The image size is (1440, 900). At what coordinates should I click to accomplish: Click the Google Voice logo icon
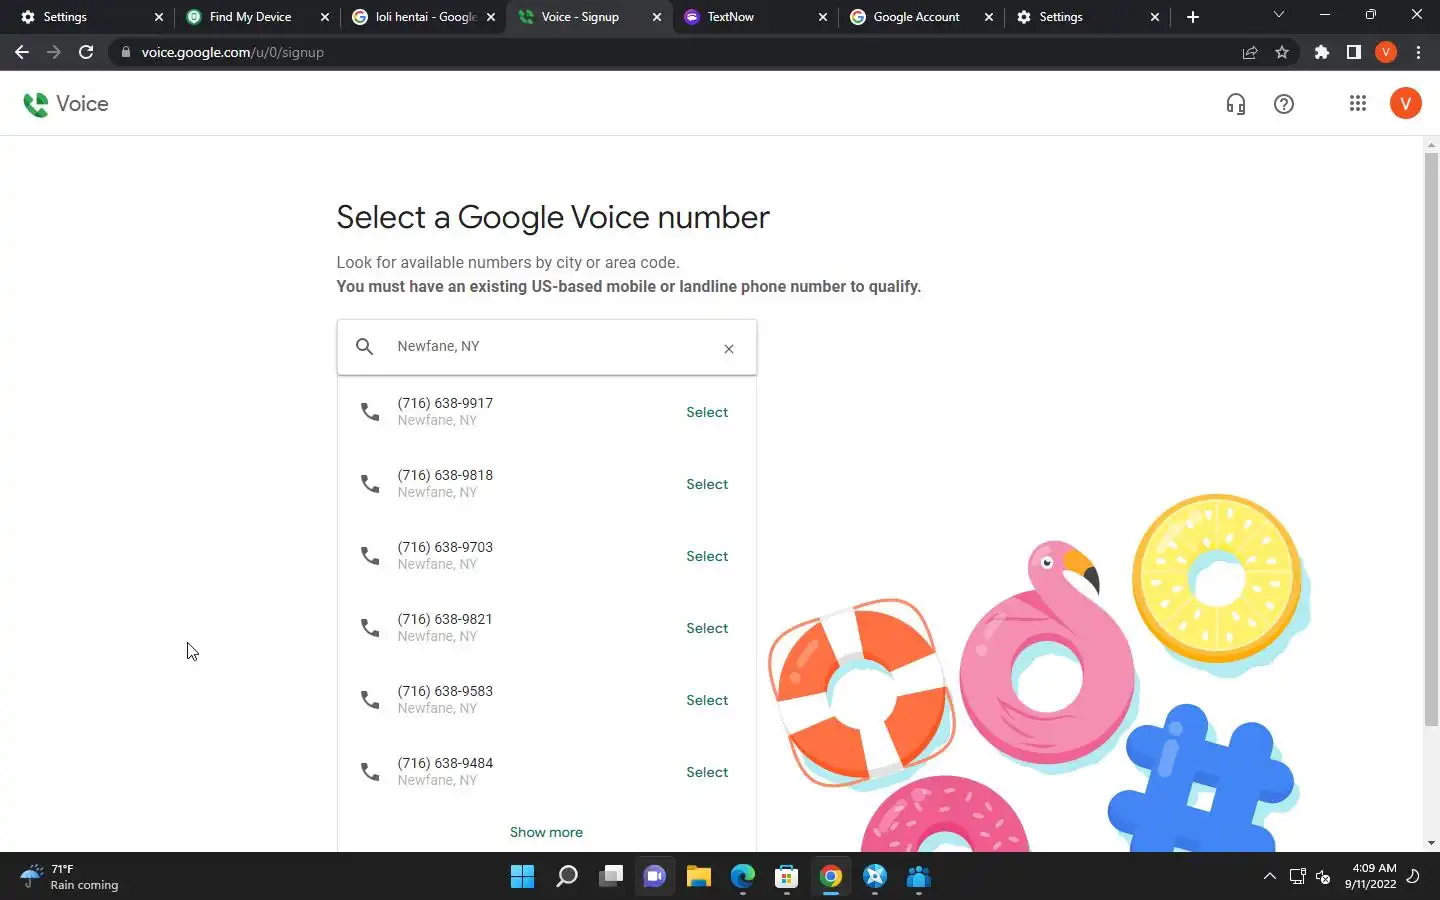pos(36,104)
